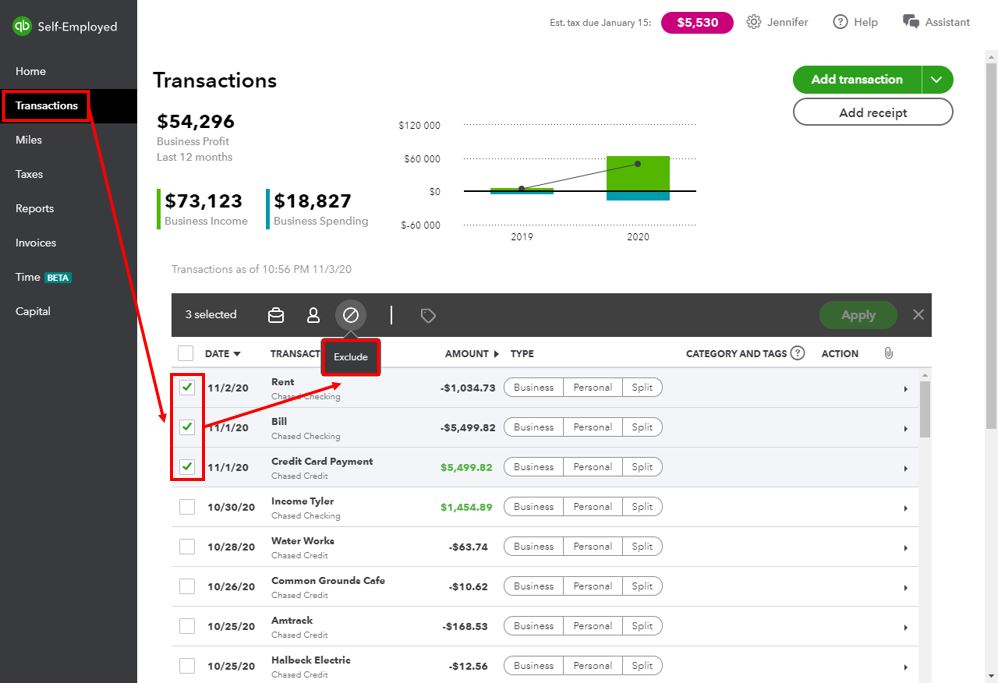This screenshot has width=998, height=683.
Task: Click the tag icon in bulk toolbar
Action: [428, 316]
